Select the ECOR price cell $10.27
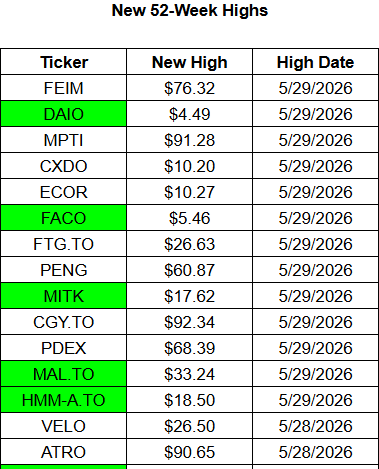The image size is (379, 469). pos(190,192)
